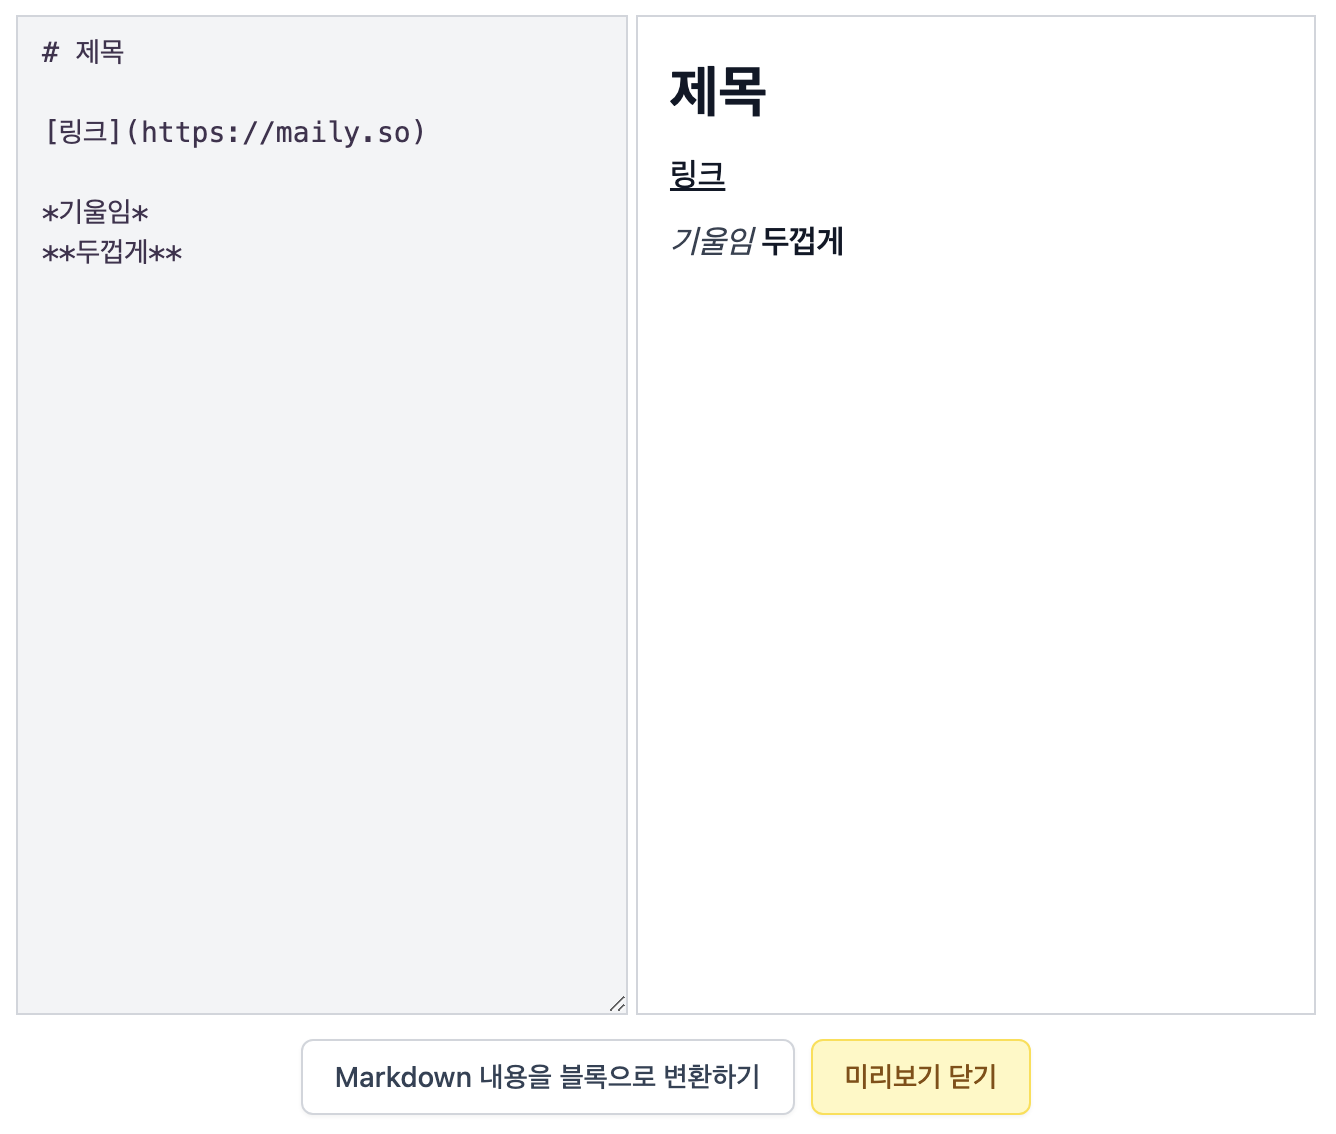
Task: Click the Markdown 내용을 블록으로 변환하기 button
Action: pyautogui.click(x=548, y=1077)
